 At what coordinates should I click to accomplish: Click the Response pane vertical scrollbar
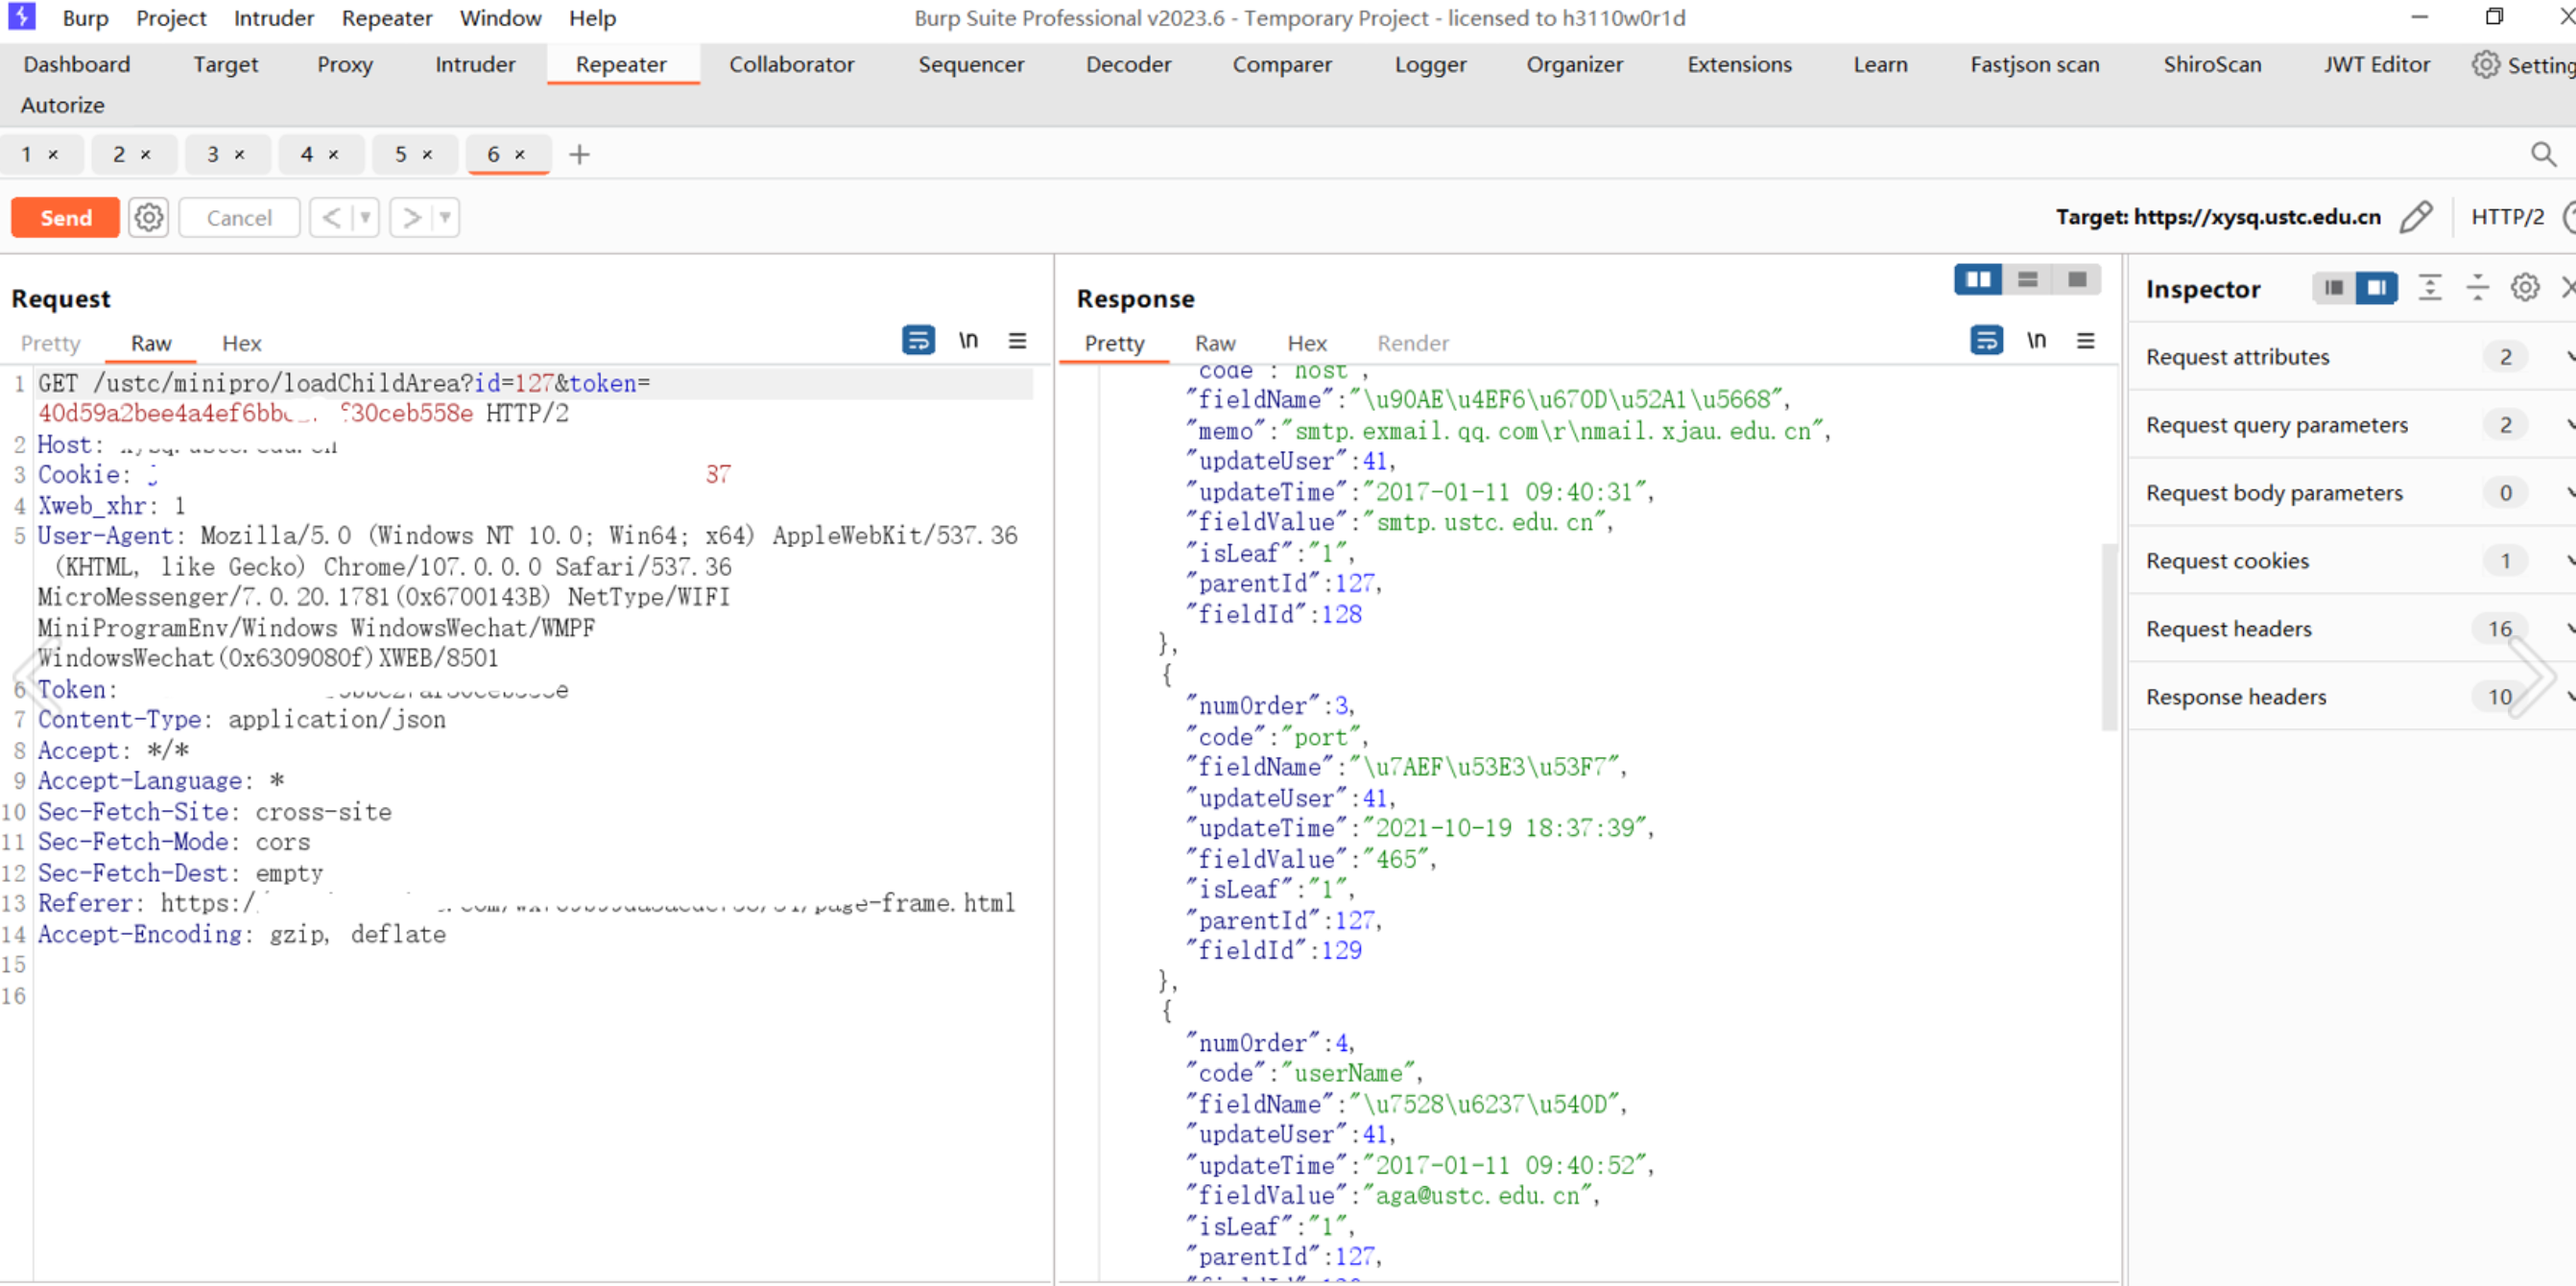pyautogui.click(x=2109, y=637)
